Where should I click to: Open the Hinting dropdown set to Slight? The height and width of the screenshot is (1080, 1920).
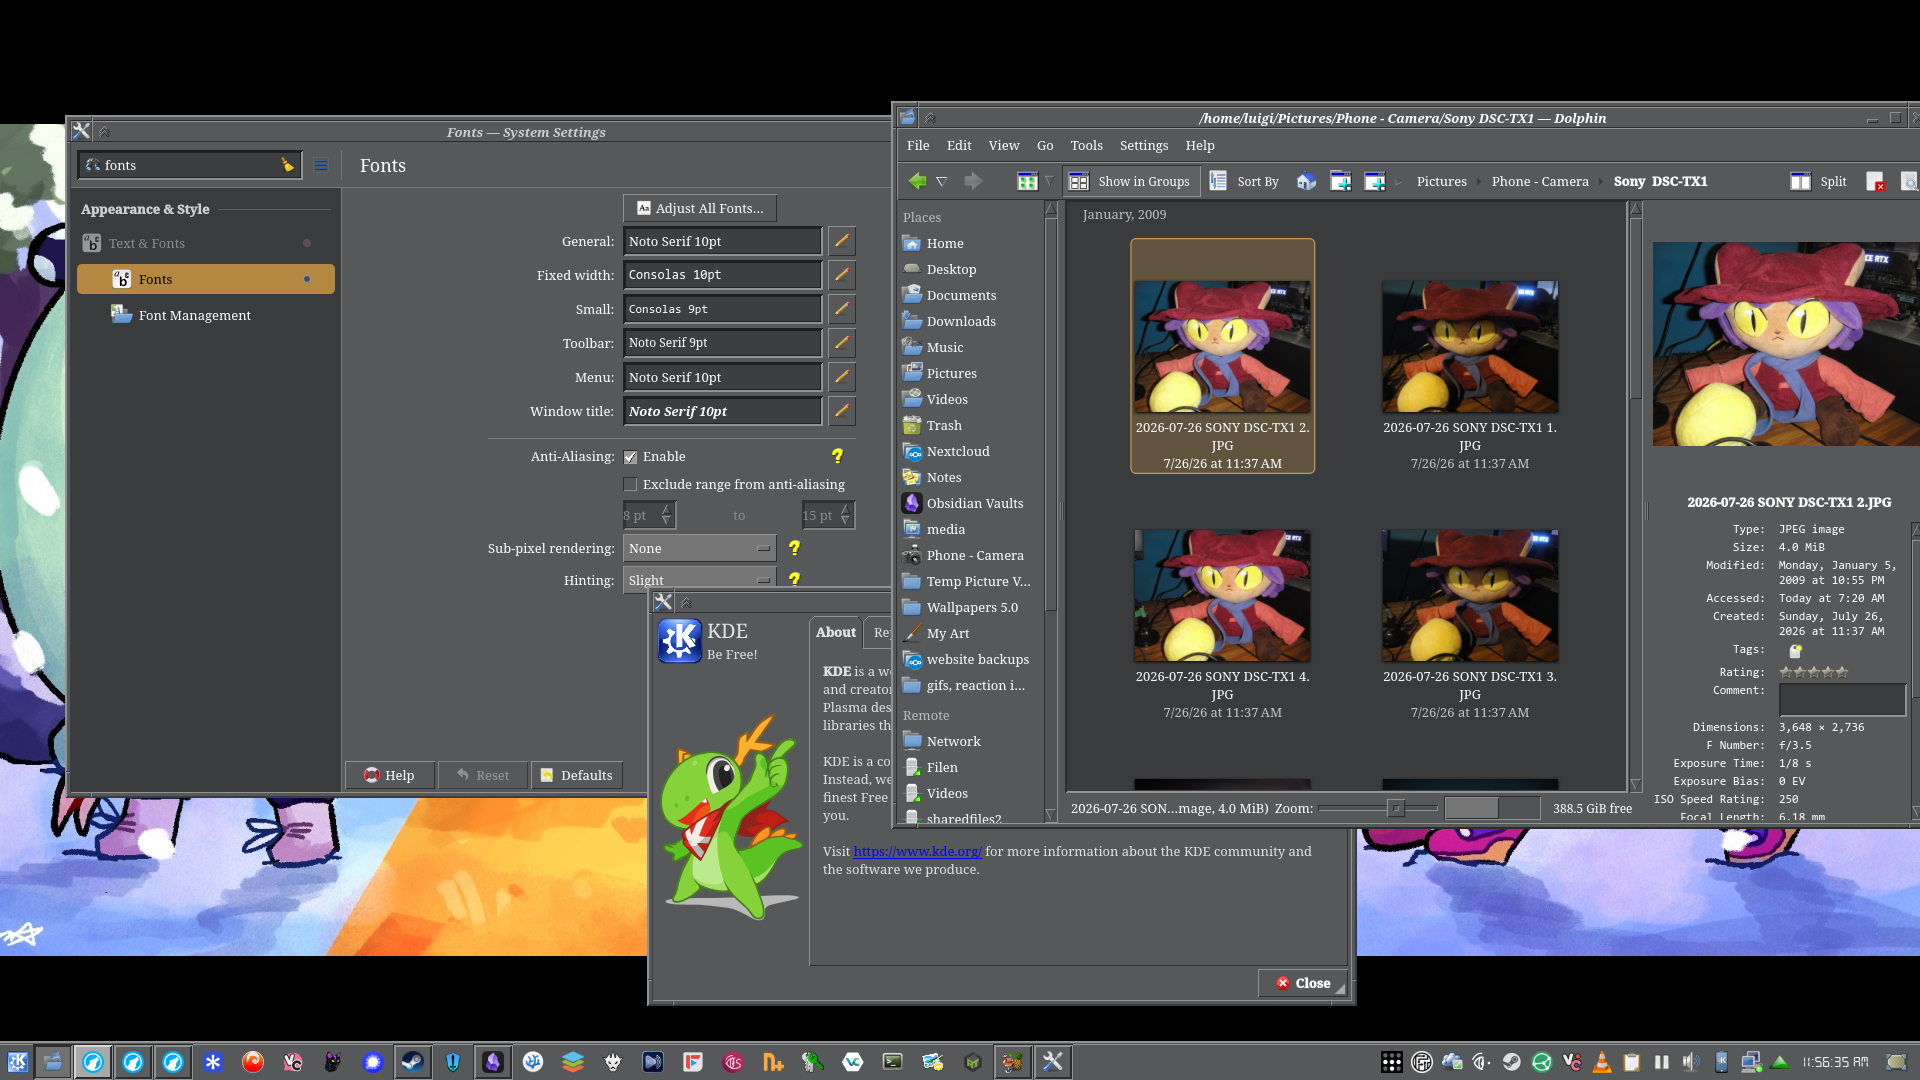[699, 579]
